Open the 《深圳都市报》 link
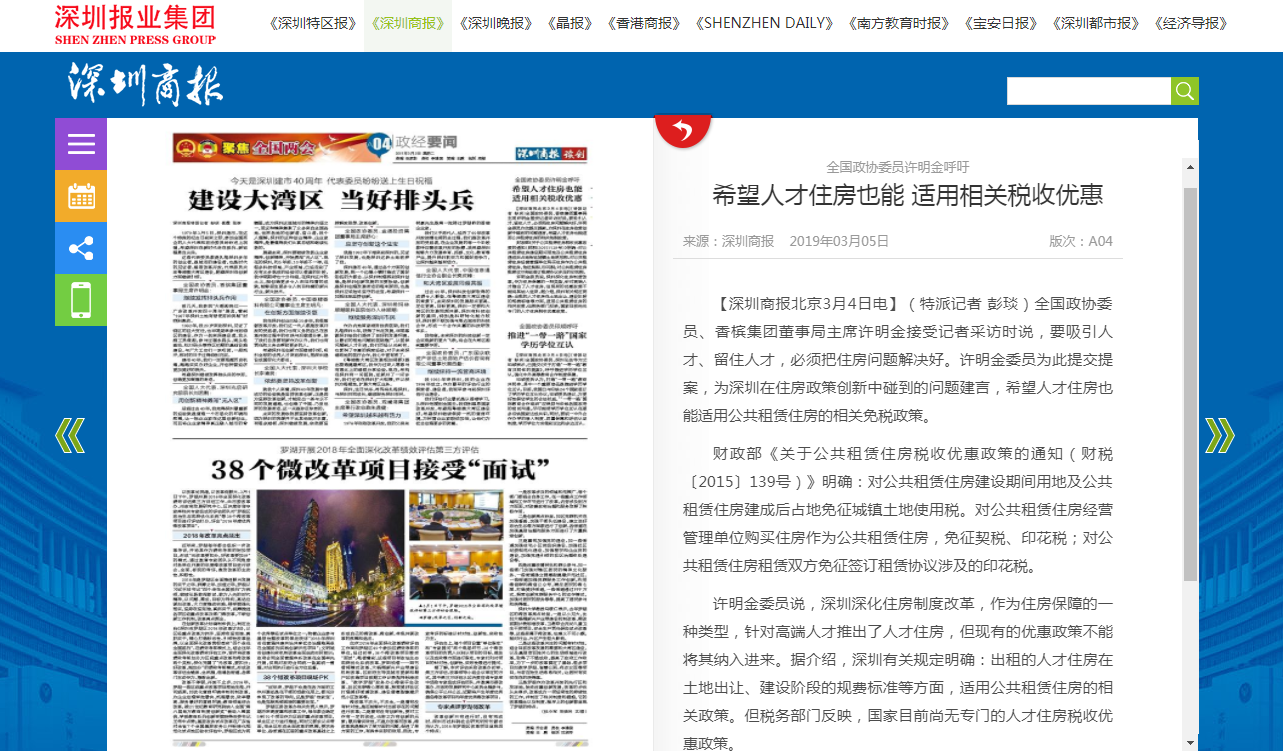This screenshot has width=1283, height=751. coord(1096,24)
